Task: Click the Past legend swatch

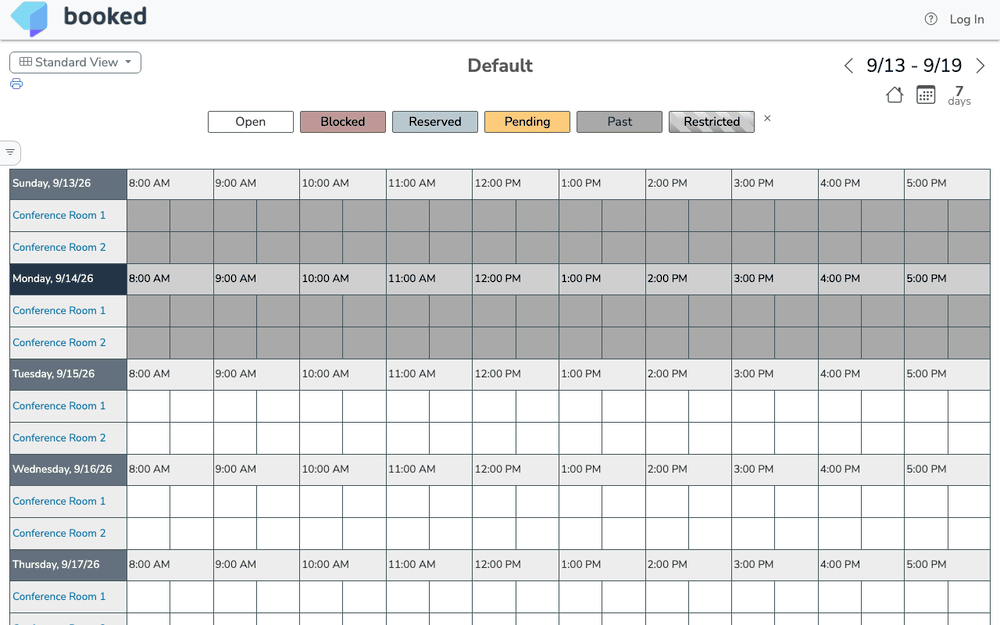Action: 619,122
